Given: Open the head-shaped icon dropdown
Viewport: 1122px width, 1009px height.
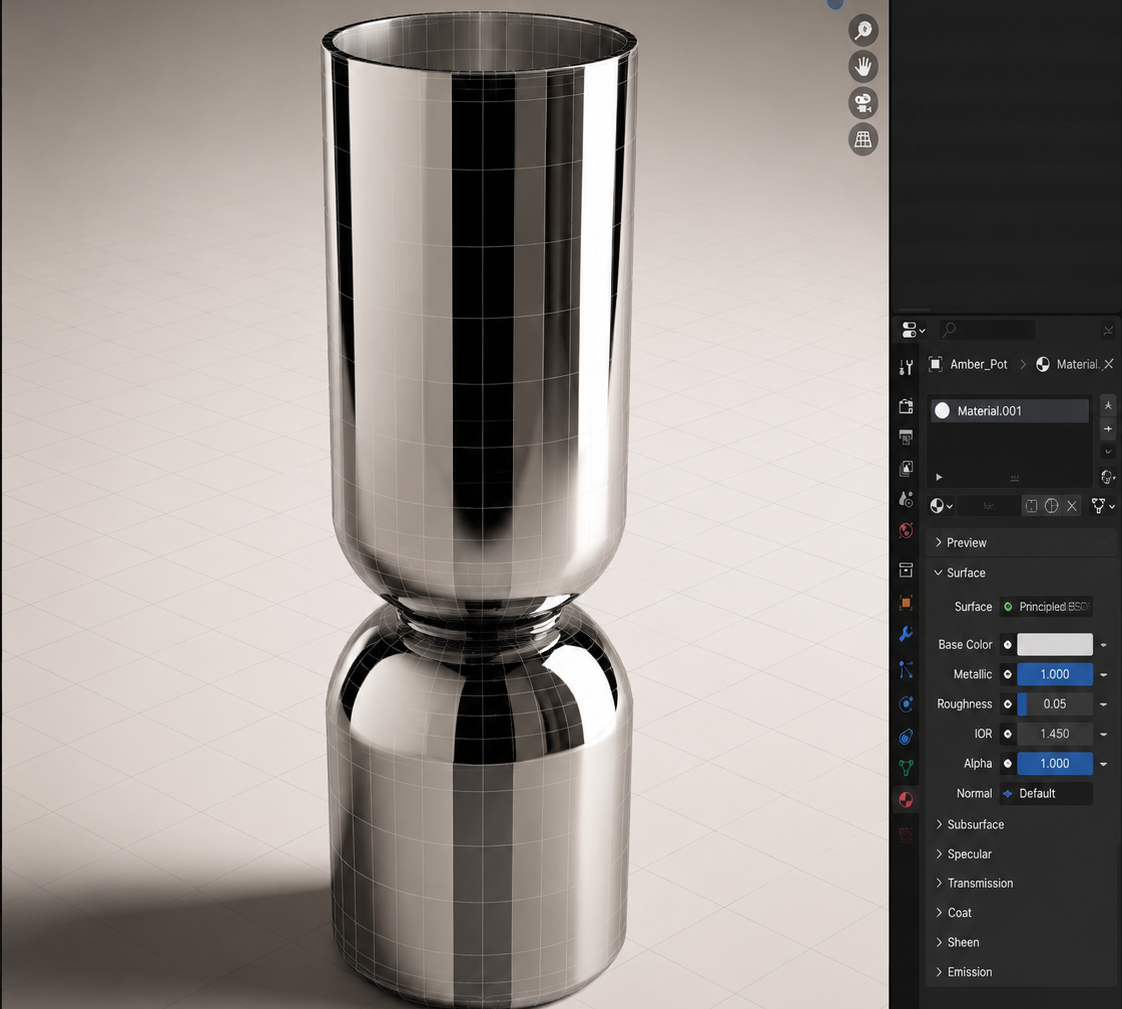Looking at the screenshot, I should [1108, 477].
